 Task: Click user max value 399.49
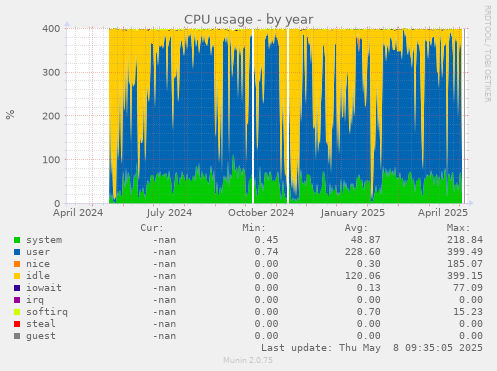click(465, 252)
